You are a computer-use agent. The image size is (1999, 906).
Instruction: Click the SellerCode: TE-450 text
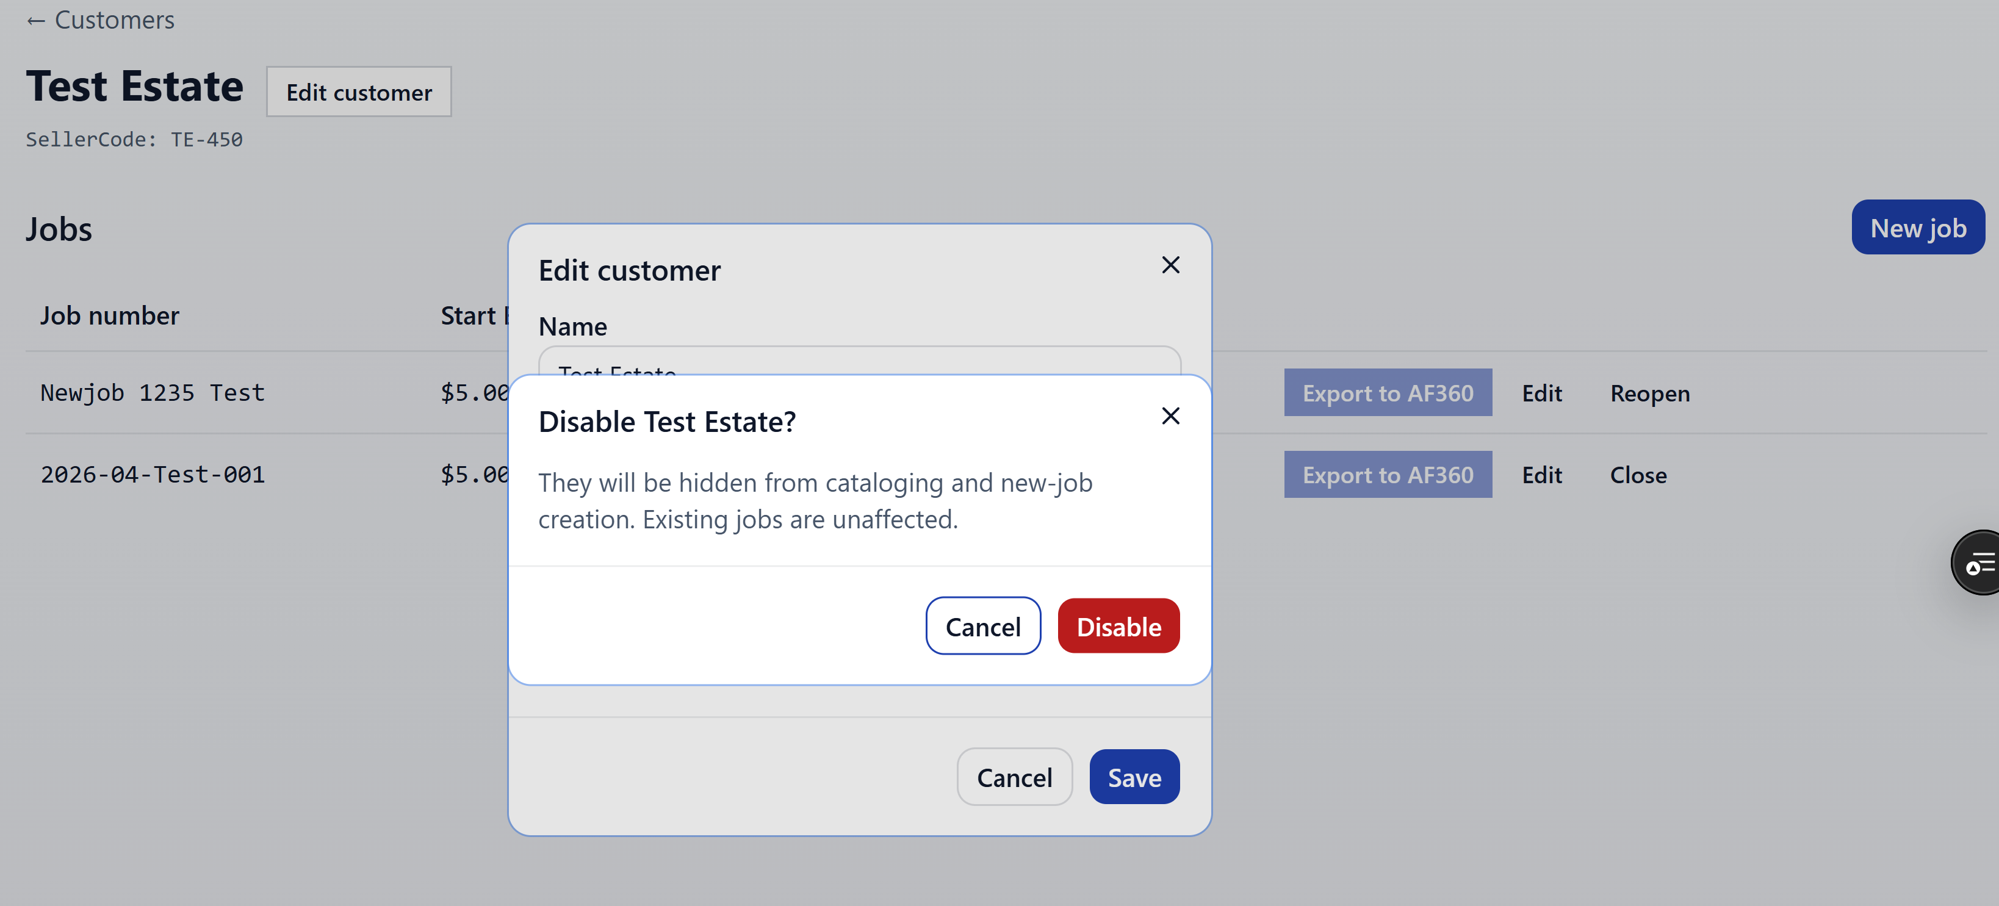(134, 140)
